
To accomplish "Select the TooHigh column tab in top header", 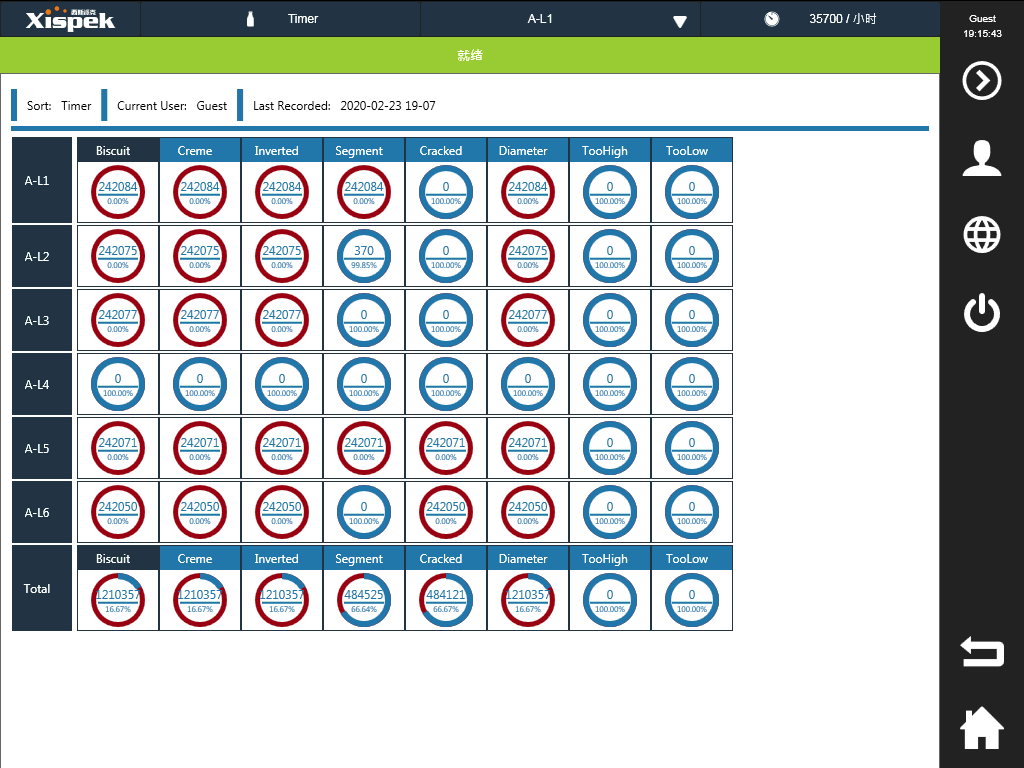I will (x=610, y=150).
